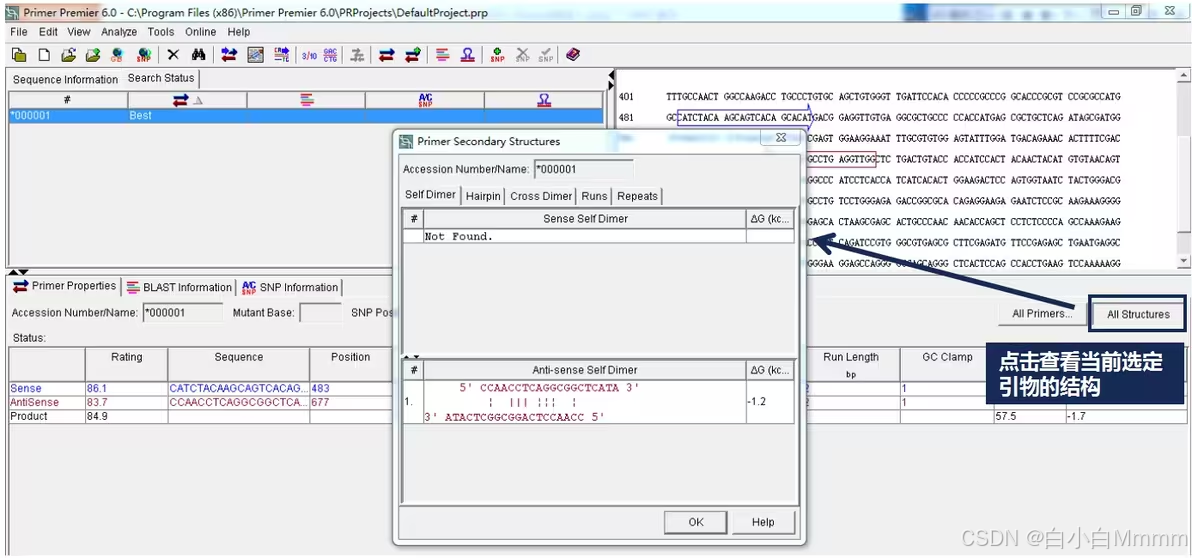Click the folder with green arrow toolbar icon
1192x558 pixels.
(x=93, y=55)
